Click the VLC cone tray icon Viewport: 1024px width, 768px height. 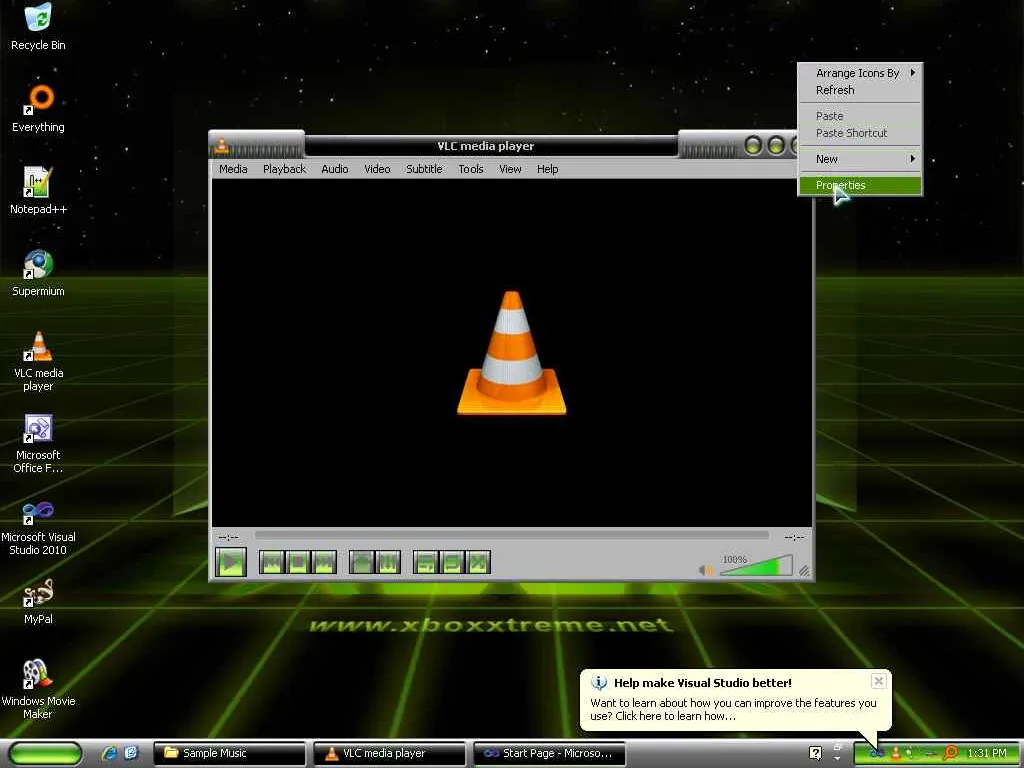click(897, 754)
